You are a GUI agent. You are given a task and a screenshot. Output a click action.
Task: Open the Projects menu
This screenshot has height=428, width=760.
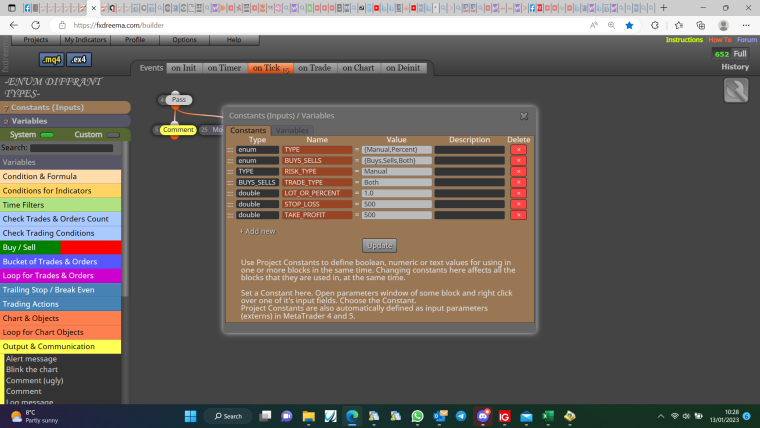pos(36,40)
